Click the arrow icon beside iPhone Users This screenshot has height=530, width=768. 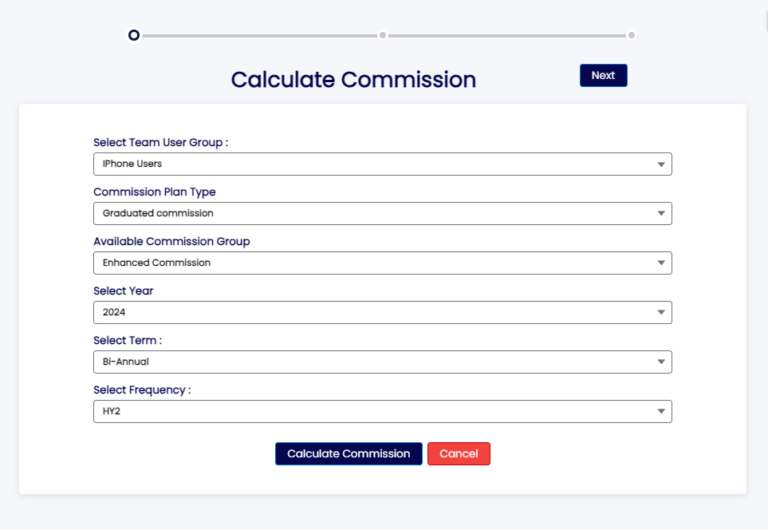[x=661, y=164]
